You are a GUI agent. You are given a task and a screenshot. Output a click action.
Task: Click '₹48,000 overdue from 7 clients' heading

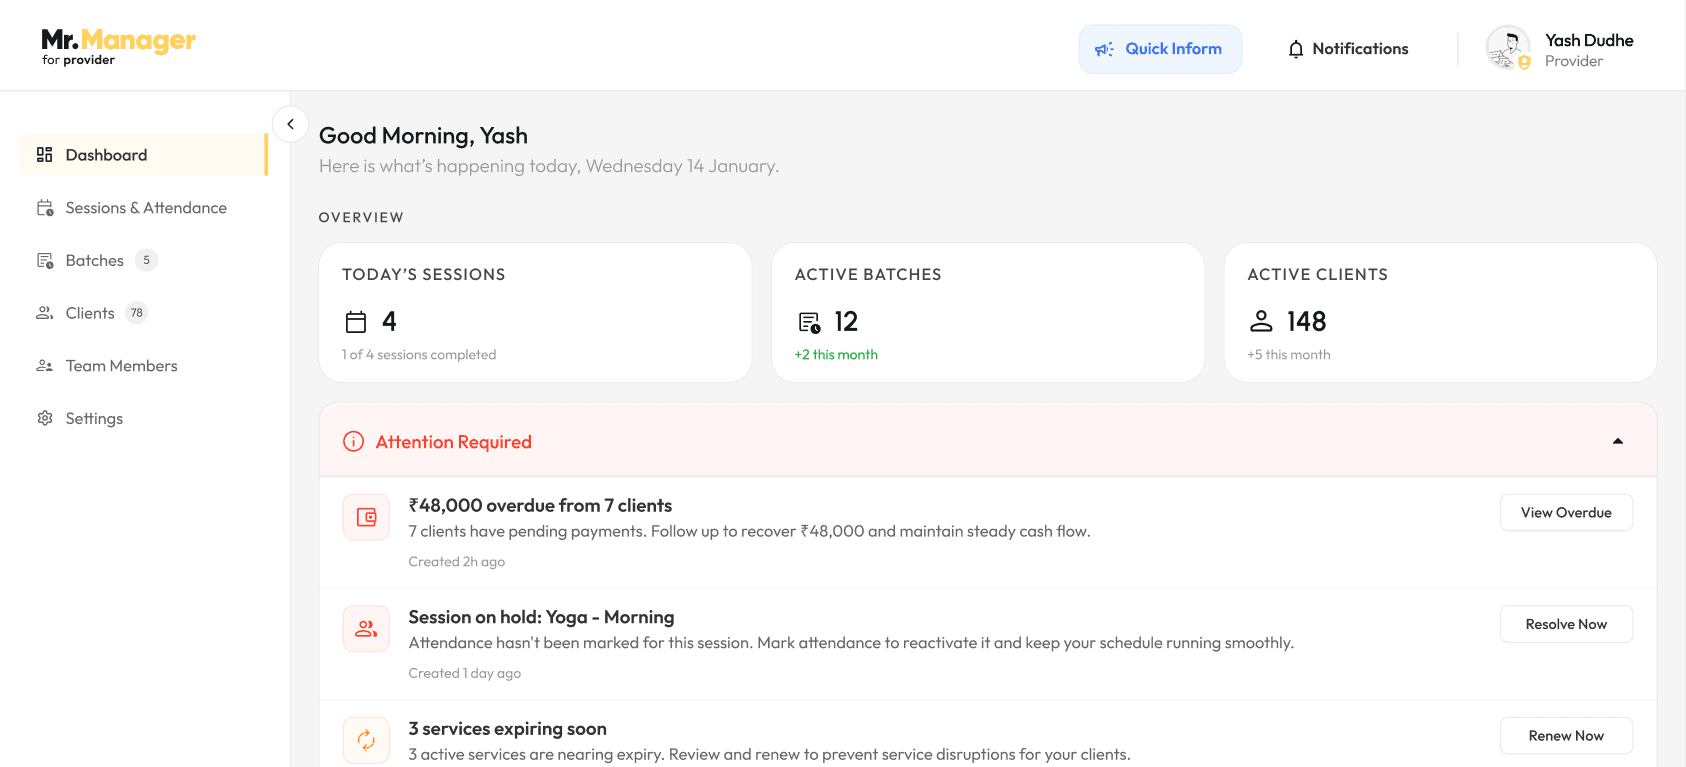pos(540,506)
